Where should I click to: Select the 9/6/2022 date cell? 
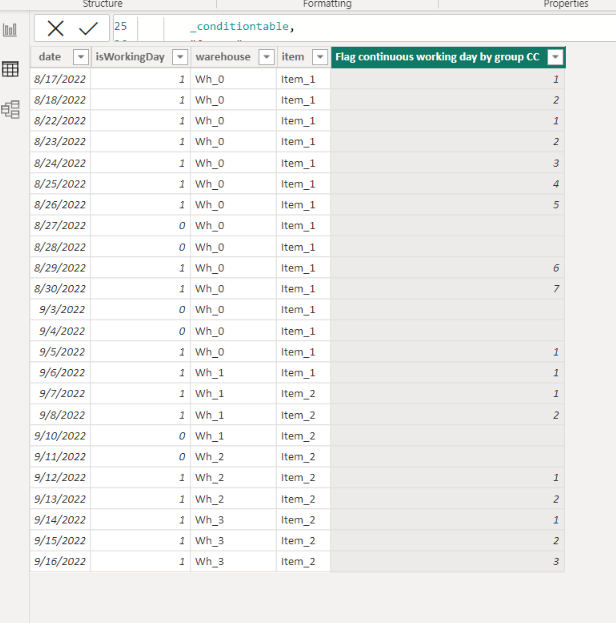60,372
